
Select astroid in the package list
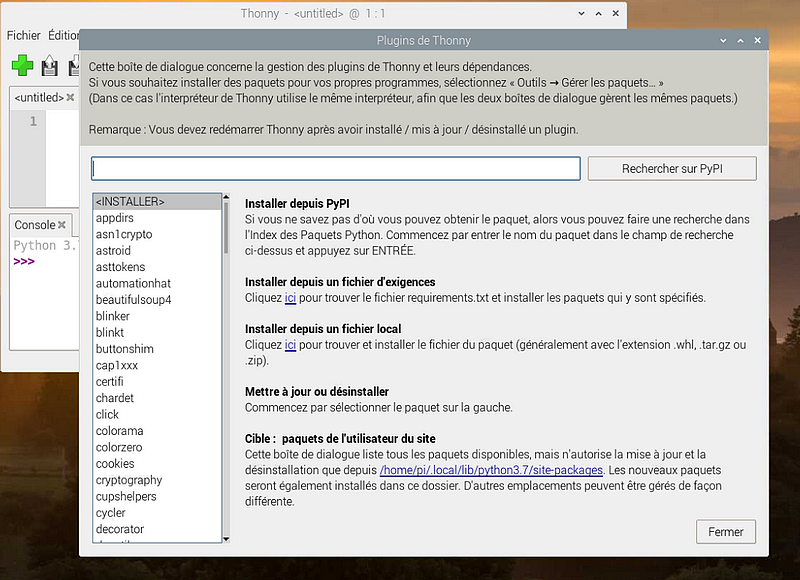tap(157, 250)
